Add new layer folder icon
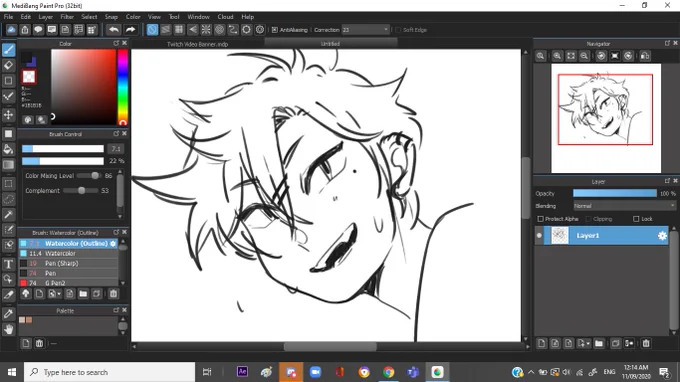This screenshot has width=680, height=382. point(599,343)
